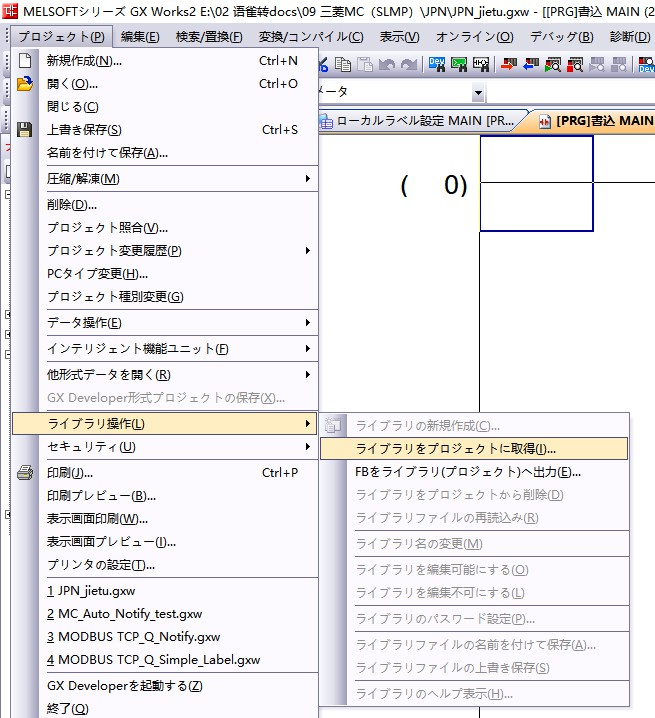Choose 表示画面プレビュー menu entry
The width and height of the screenshot is (655, 718).
pyautogui.click(x=165, y=541)
